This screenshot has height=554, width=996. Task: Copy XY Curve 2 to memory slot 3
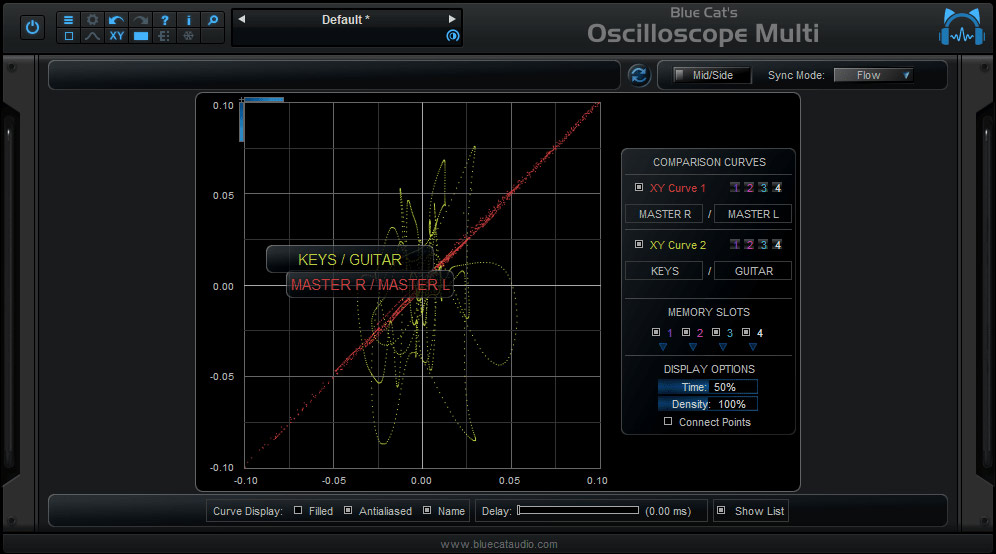click(x=763, y=245)
